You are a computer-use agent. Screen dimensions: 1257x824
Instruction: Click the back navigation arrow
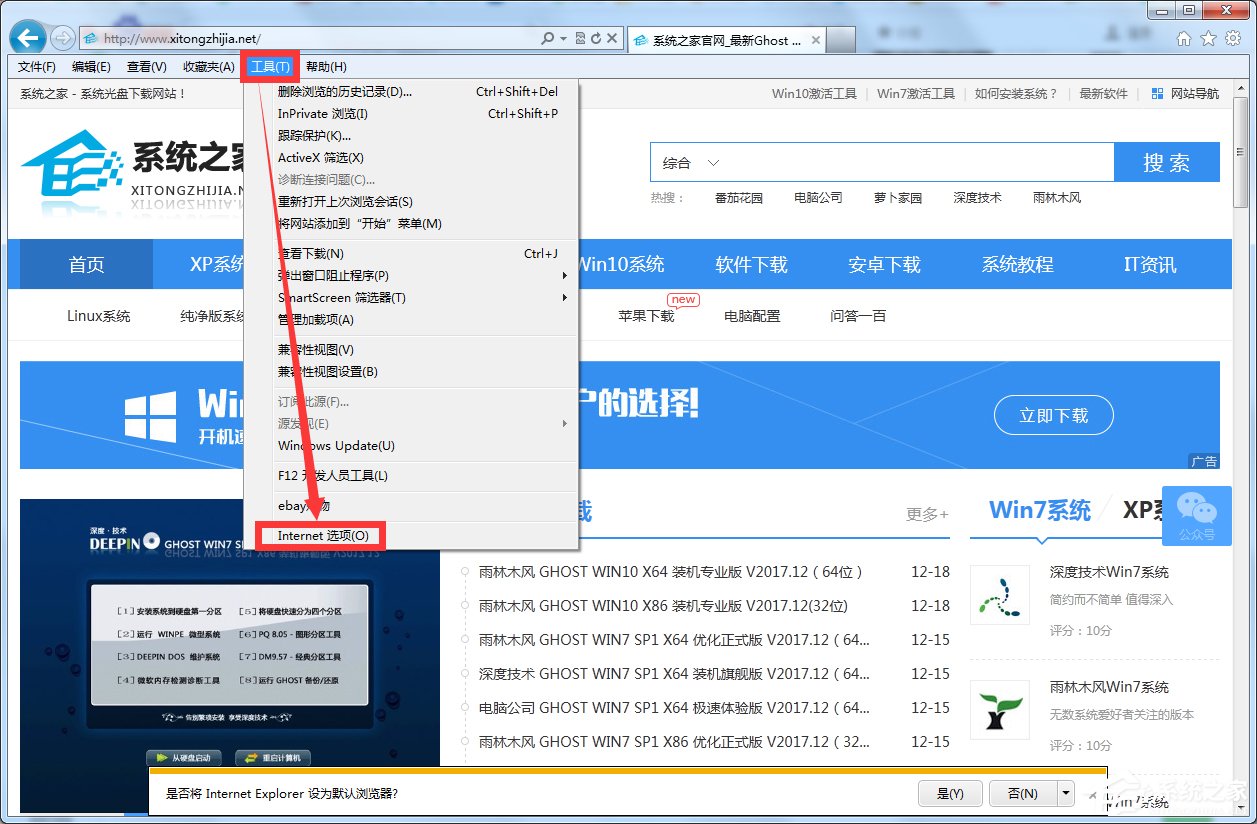(x=27, y=37)
